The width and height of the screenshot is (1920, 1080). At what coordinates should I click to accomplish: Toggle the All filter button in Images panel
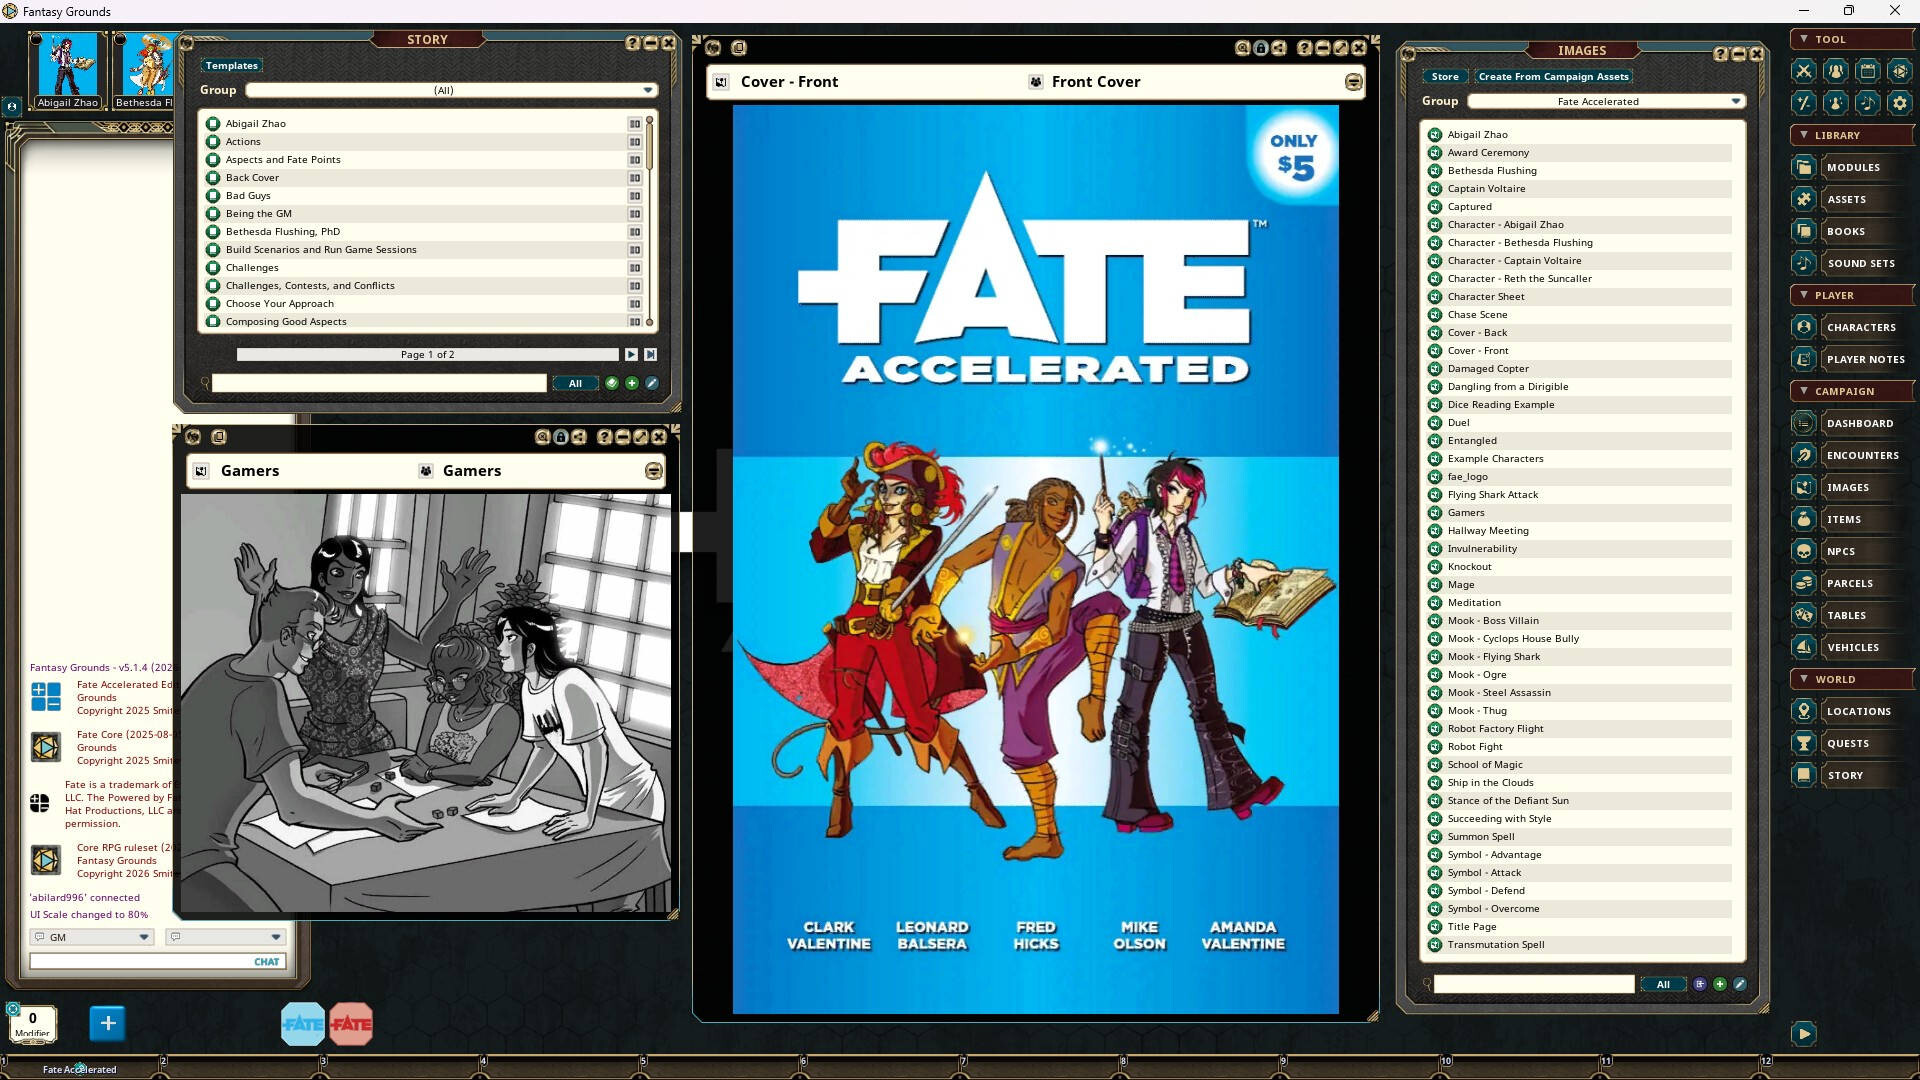click(x=1662, y=984)
